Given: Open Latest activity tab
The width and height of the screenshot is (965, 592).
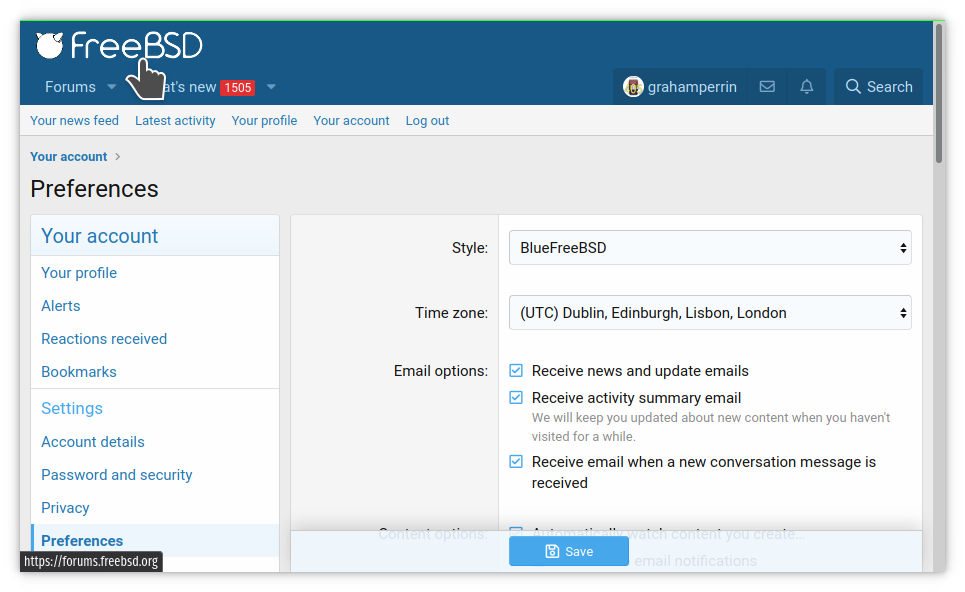Looking at the screenshot, I should [175, 121].
